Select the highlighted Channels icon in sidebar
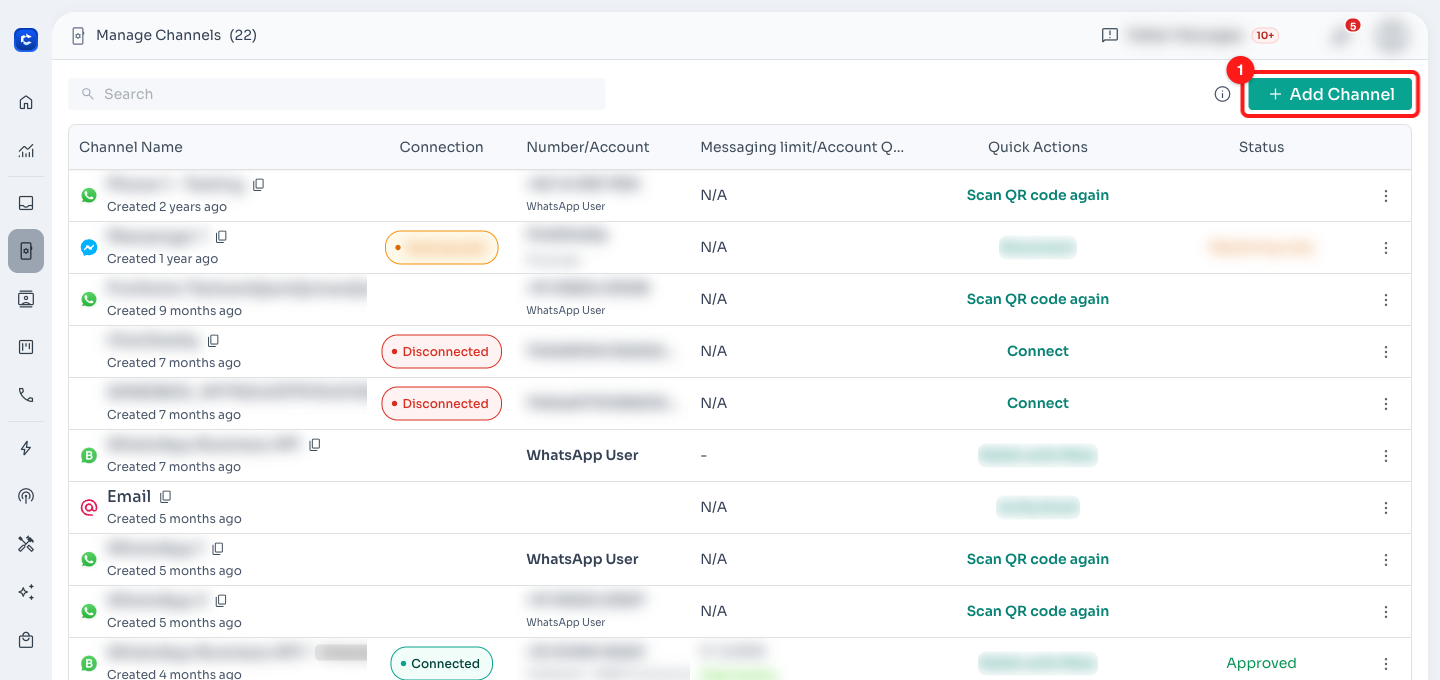Screen dimensions: 1440x680 tap(26, 251)
